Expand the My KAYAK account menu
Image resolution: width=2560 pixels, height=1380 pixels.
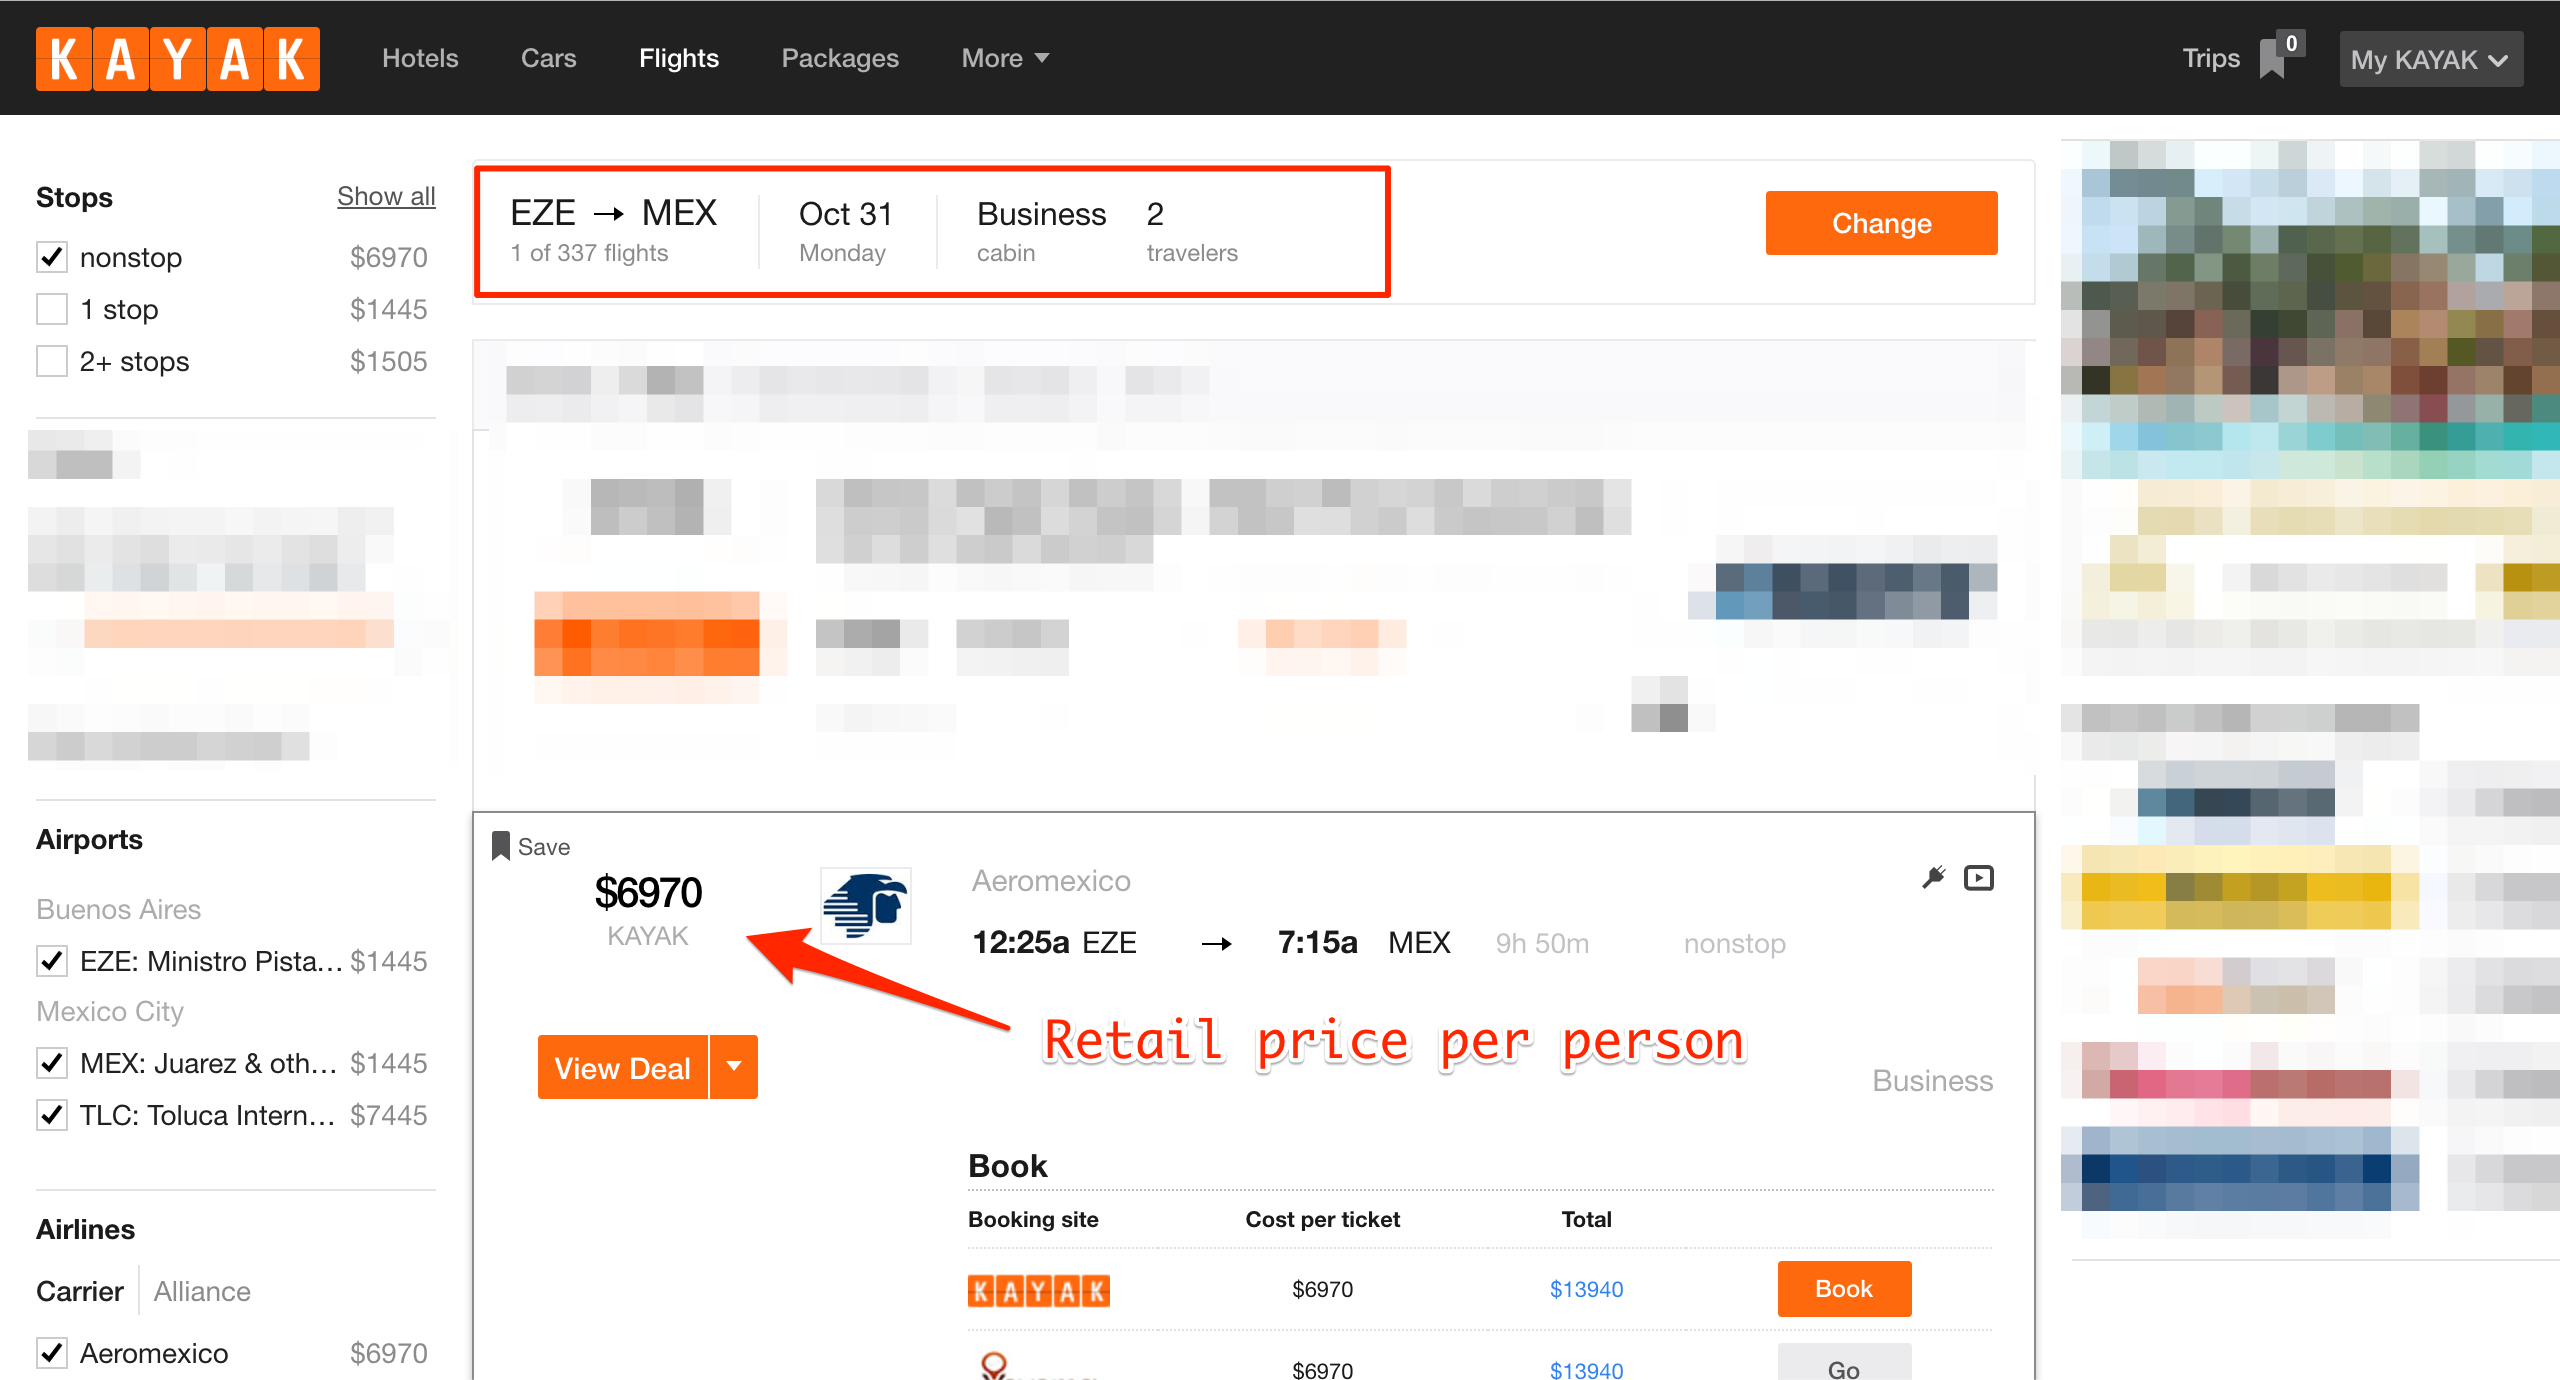tap(2430, 58)
